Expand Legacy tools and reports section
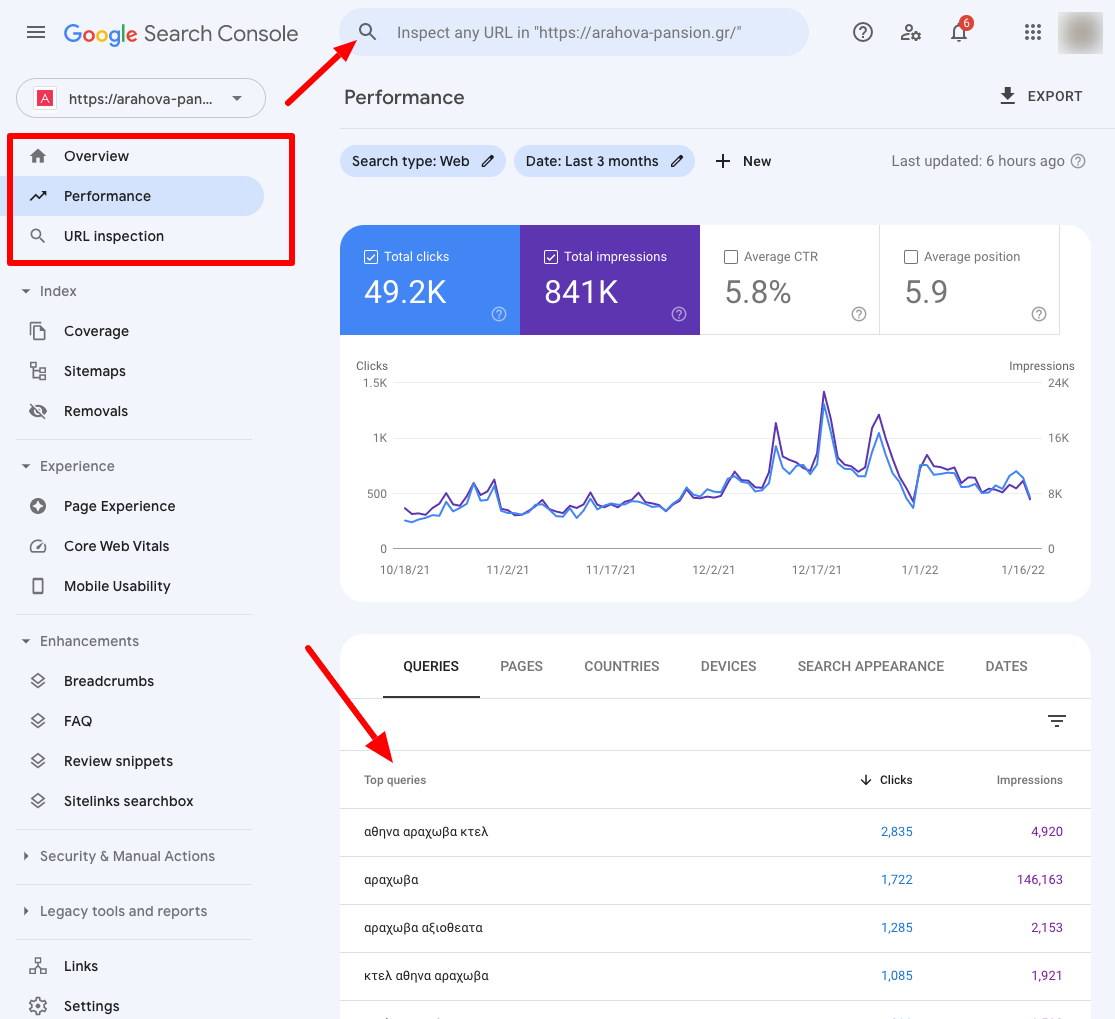This screenshot has height=1019, width=1115. [26, 911]
